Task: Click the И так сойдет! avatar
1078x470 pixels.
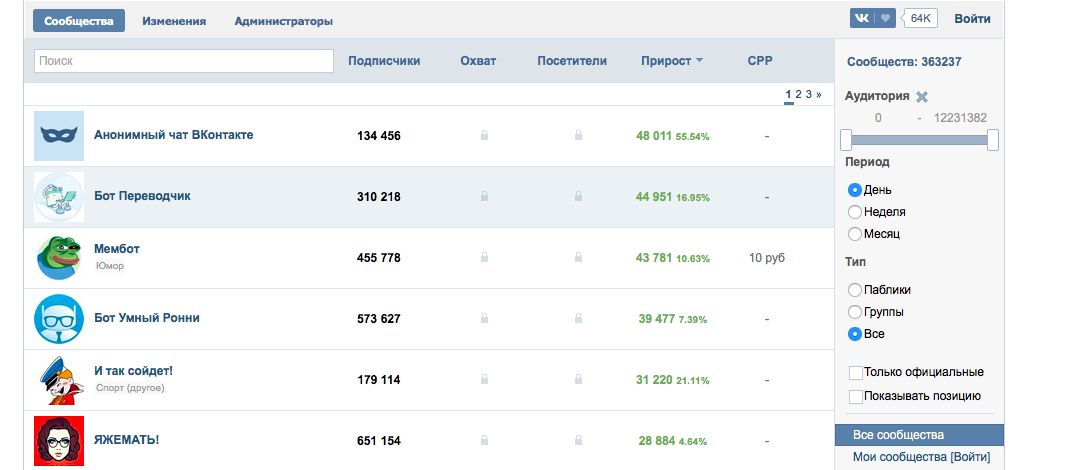Action: [59, 380]
